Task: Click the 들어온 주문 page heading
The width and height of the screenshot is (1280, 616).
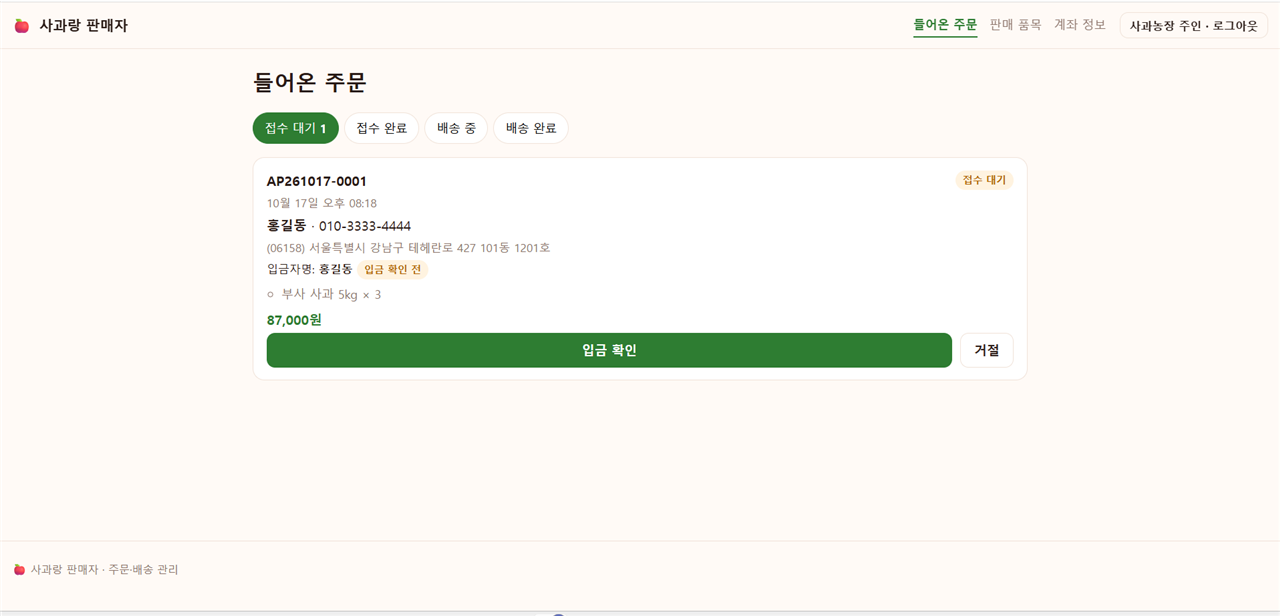Action: pos(310,82)
